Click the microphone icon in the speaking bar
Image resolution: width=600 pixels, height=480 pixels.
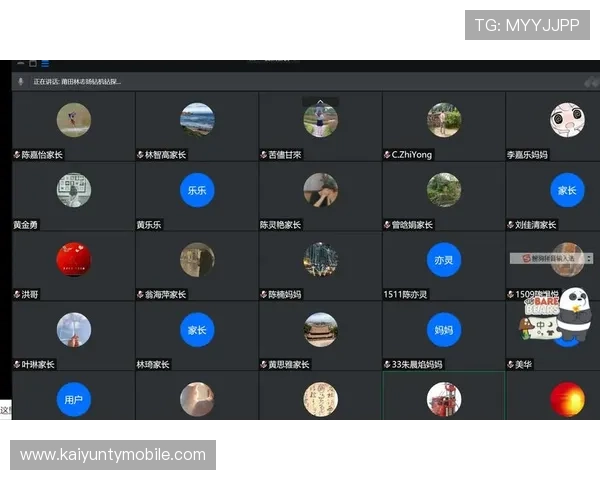[x=20, y=81]
